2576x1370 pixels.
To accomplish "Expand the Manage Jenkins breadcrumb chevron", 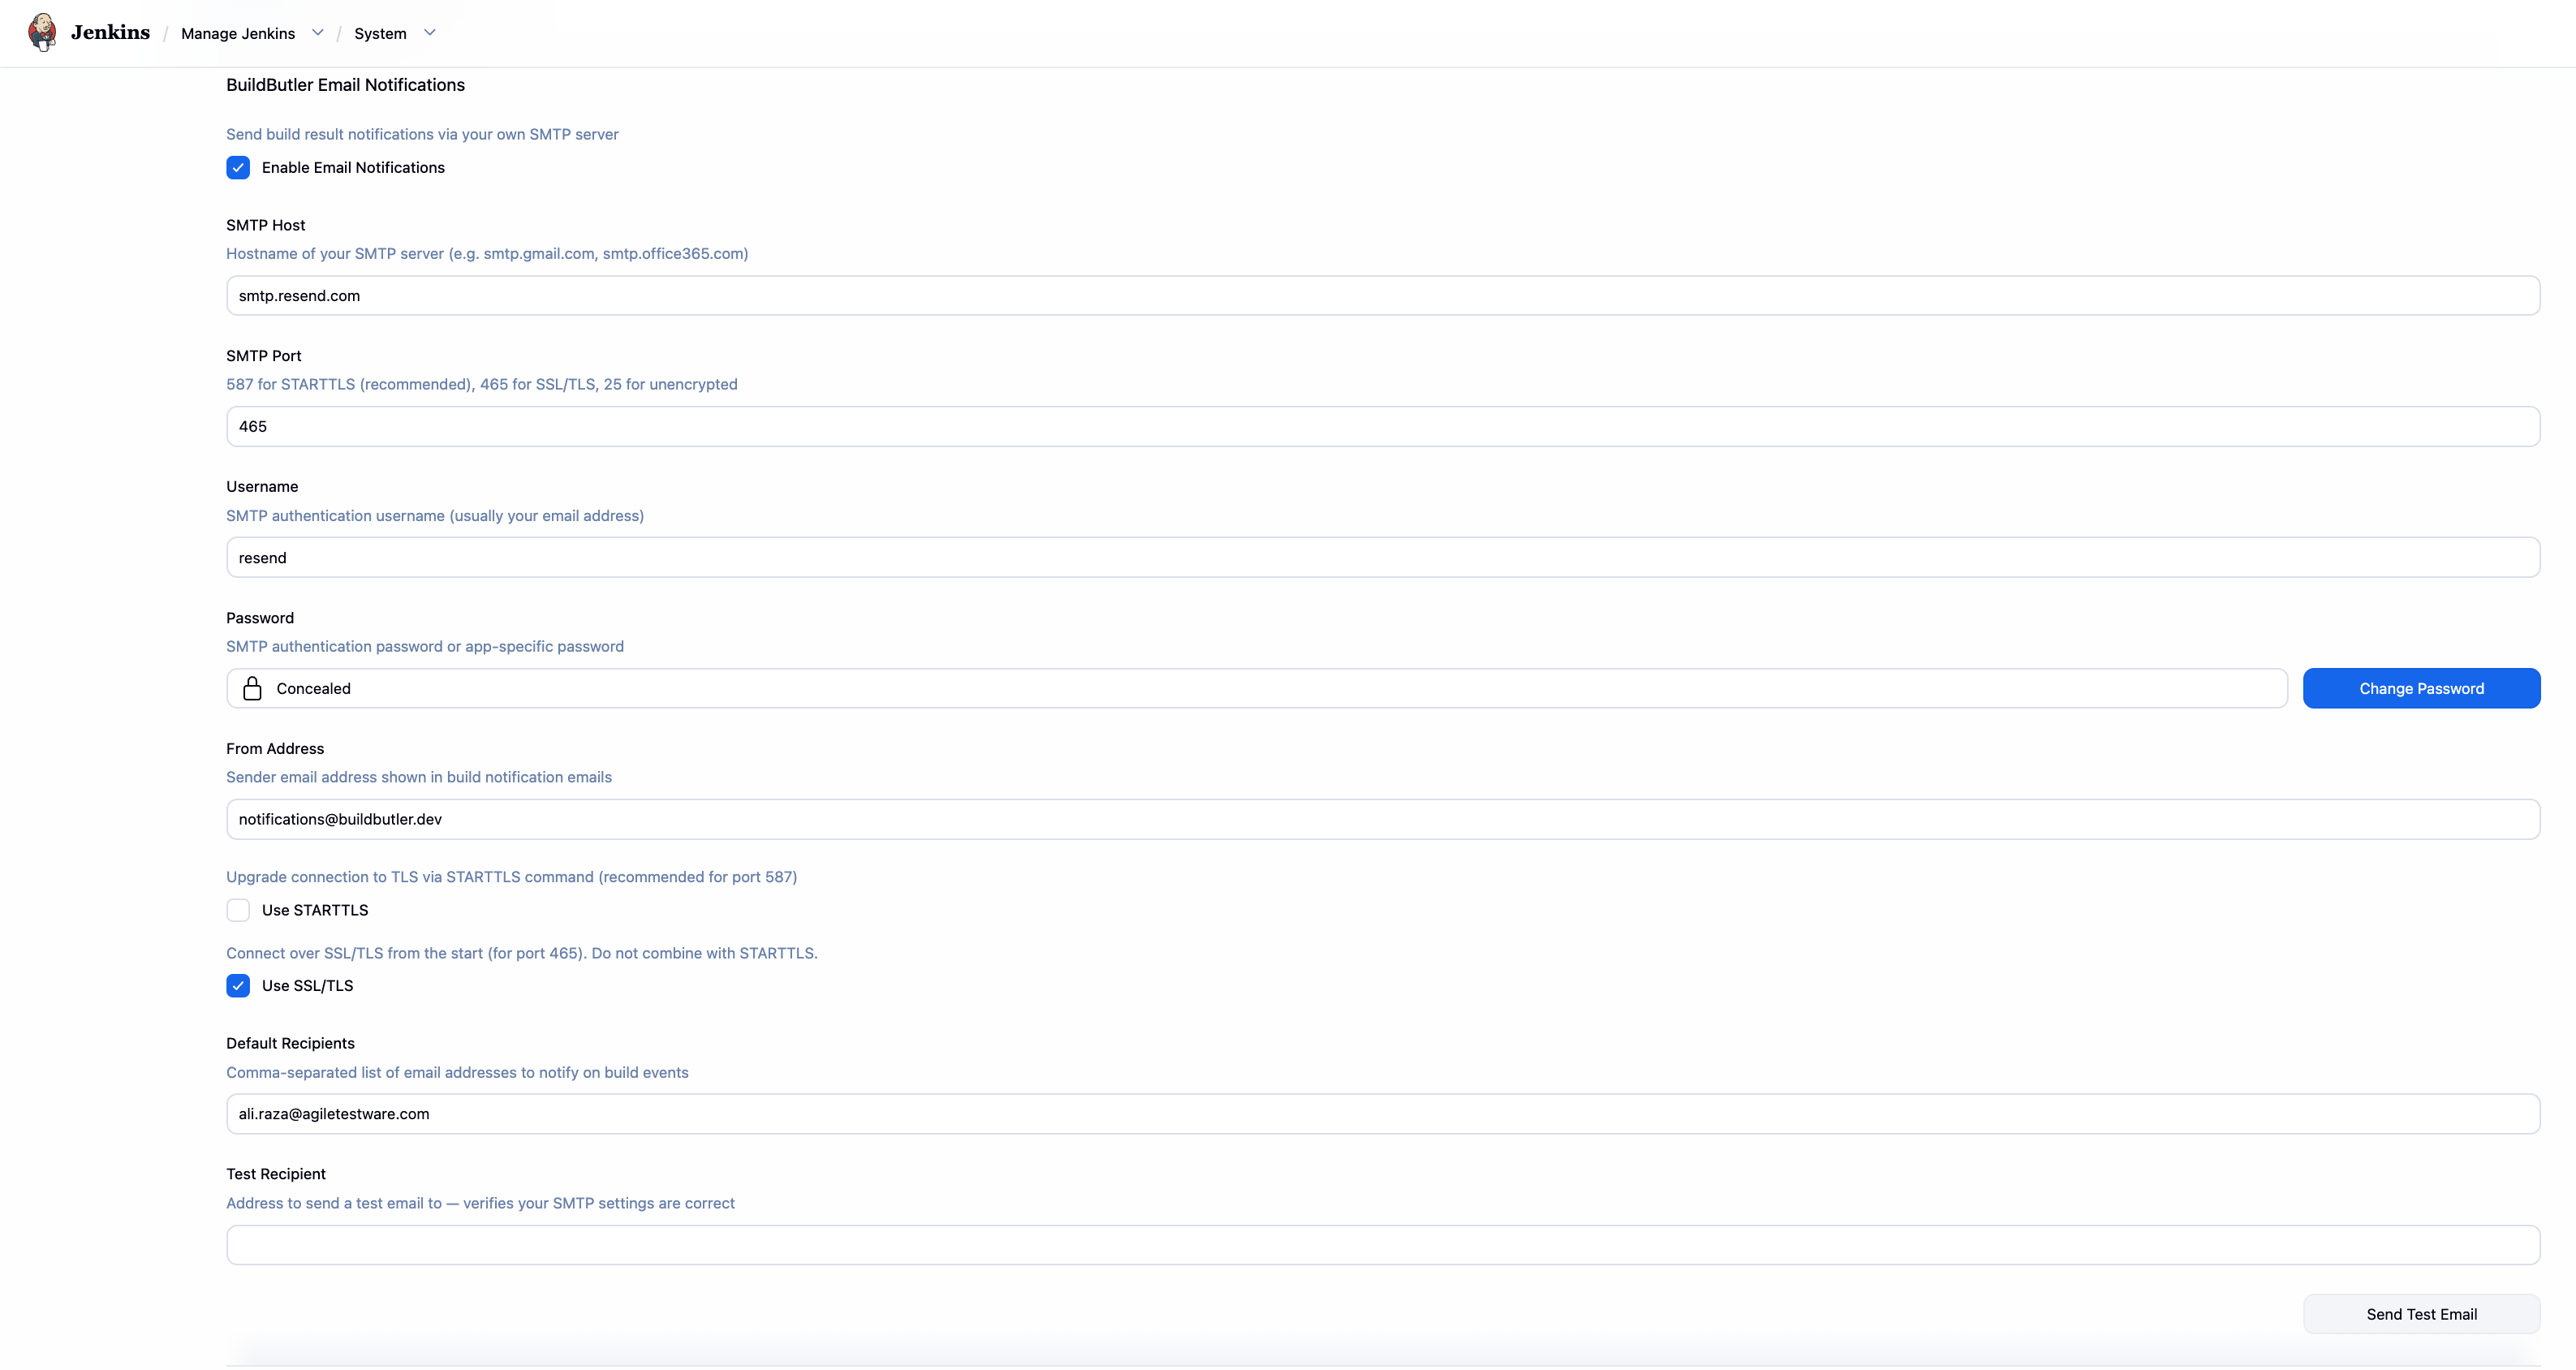I will pos(318,33).
